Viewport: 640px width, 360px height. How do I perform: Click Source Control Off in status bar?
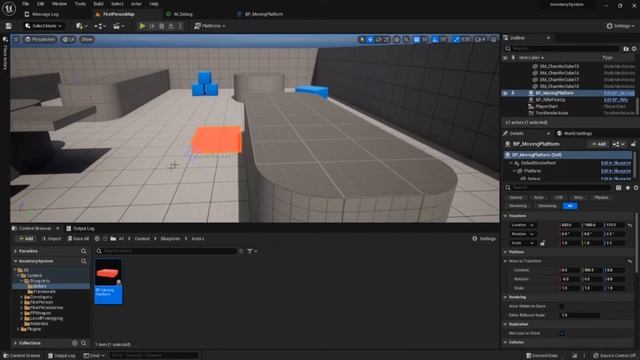click(x=614, y=356)
